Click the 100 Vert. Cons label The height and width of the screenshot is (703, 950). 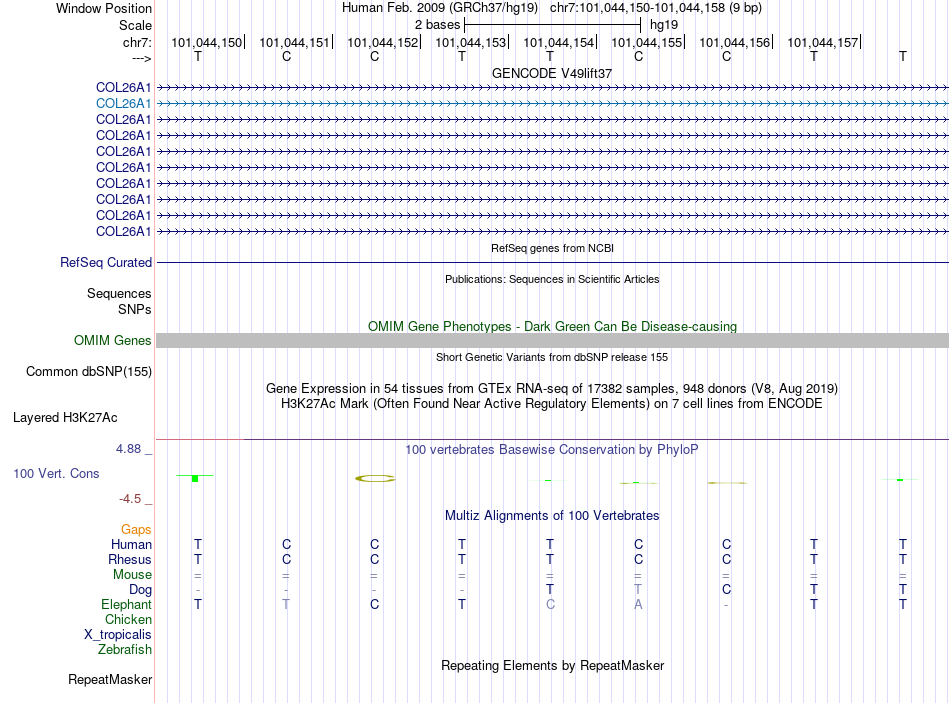[56, 473]
